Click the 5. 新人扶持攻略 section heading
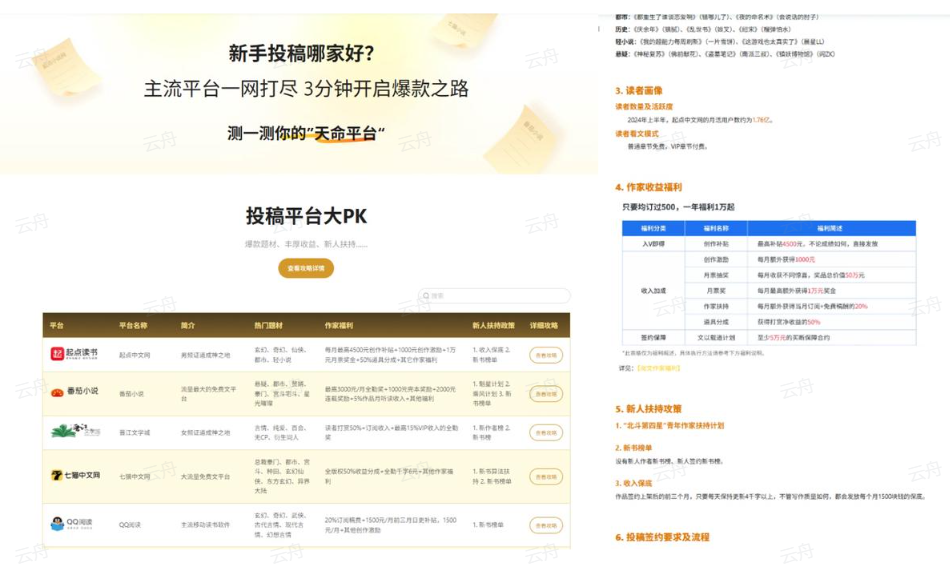Viewport: 950px width, 566px height. [x=648, y=409]
